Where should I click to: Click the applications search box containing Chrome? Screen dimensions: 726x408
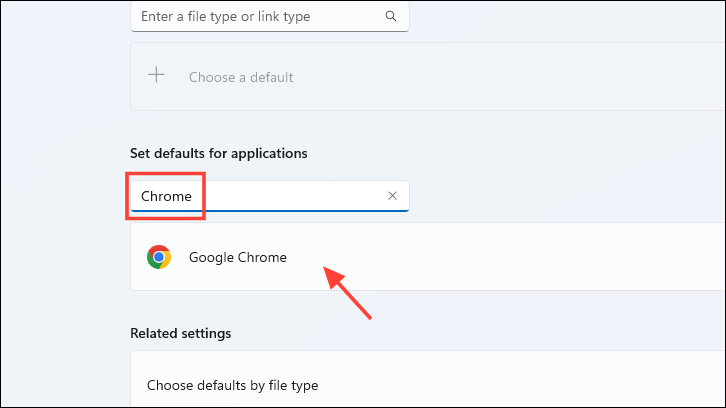pos(269,196)
